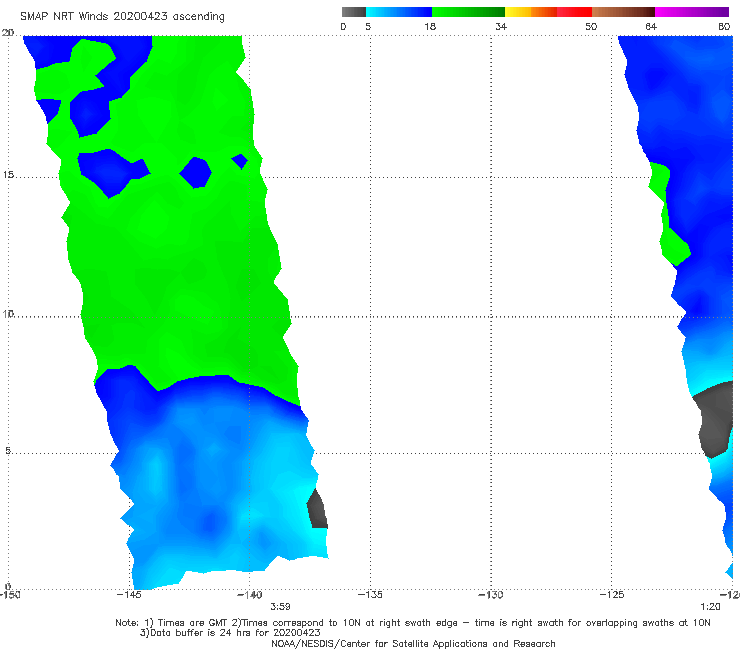Click longitude axis label '-135'
Viewport: 740px width, 650px height.
click(370, 595)
